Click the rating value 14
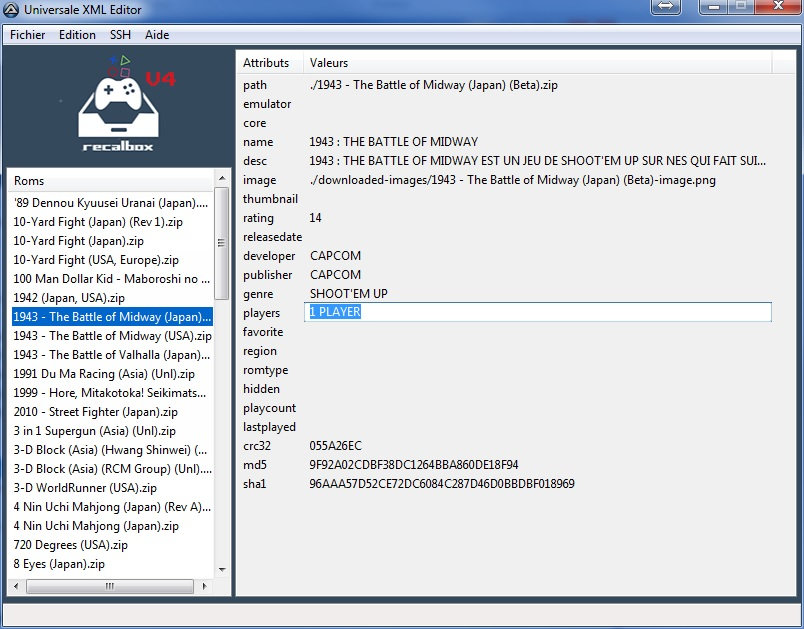The width and height of the screenshot is (804, 629). (x=315, y=217)
